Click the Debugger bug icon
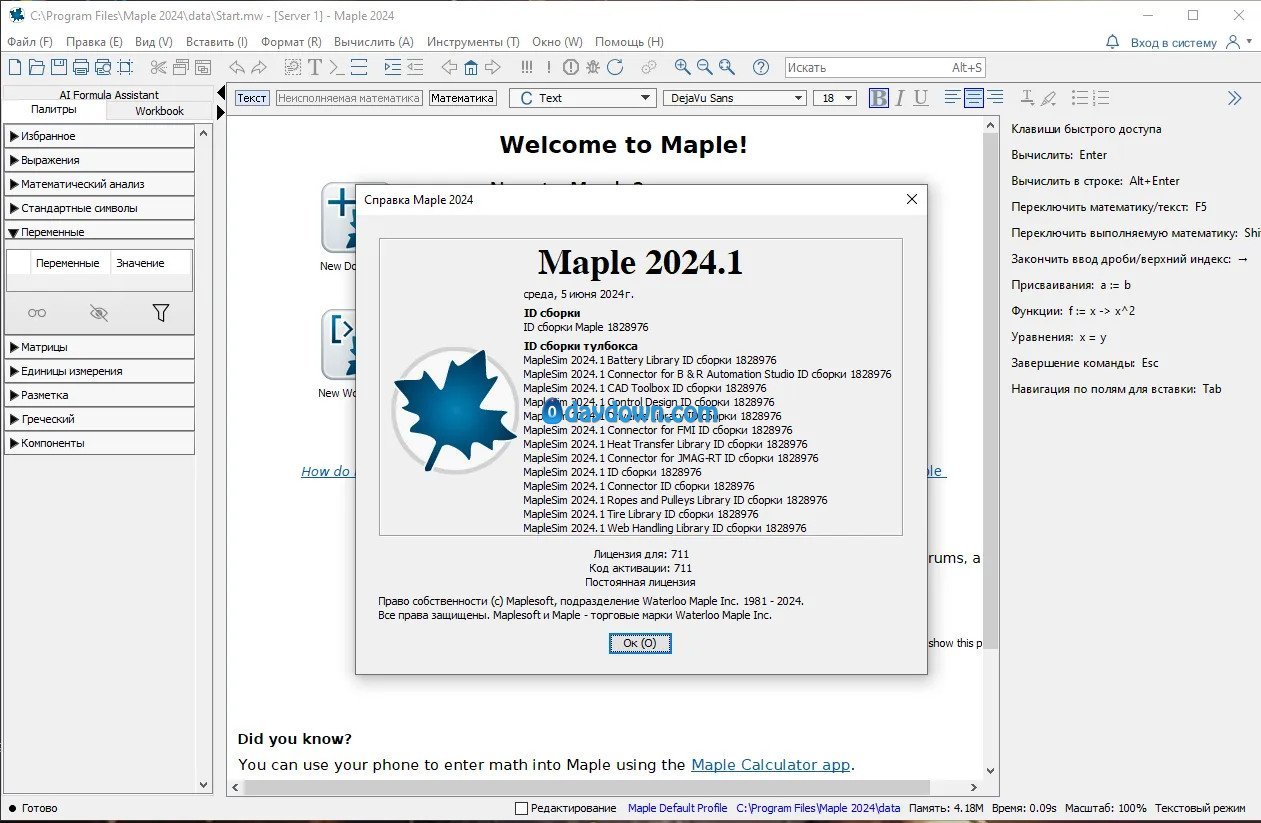1261x823 pixels. click(592, 67)
